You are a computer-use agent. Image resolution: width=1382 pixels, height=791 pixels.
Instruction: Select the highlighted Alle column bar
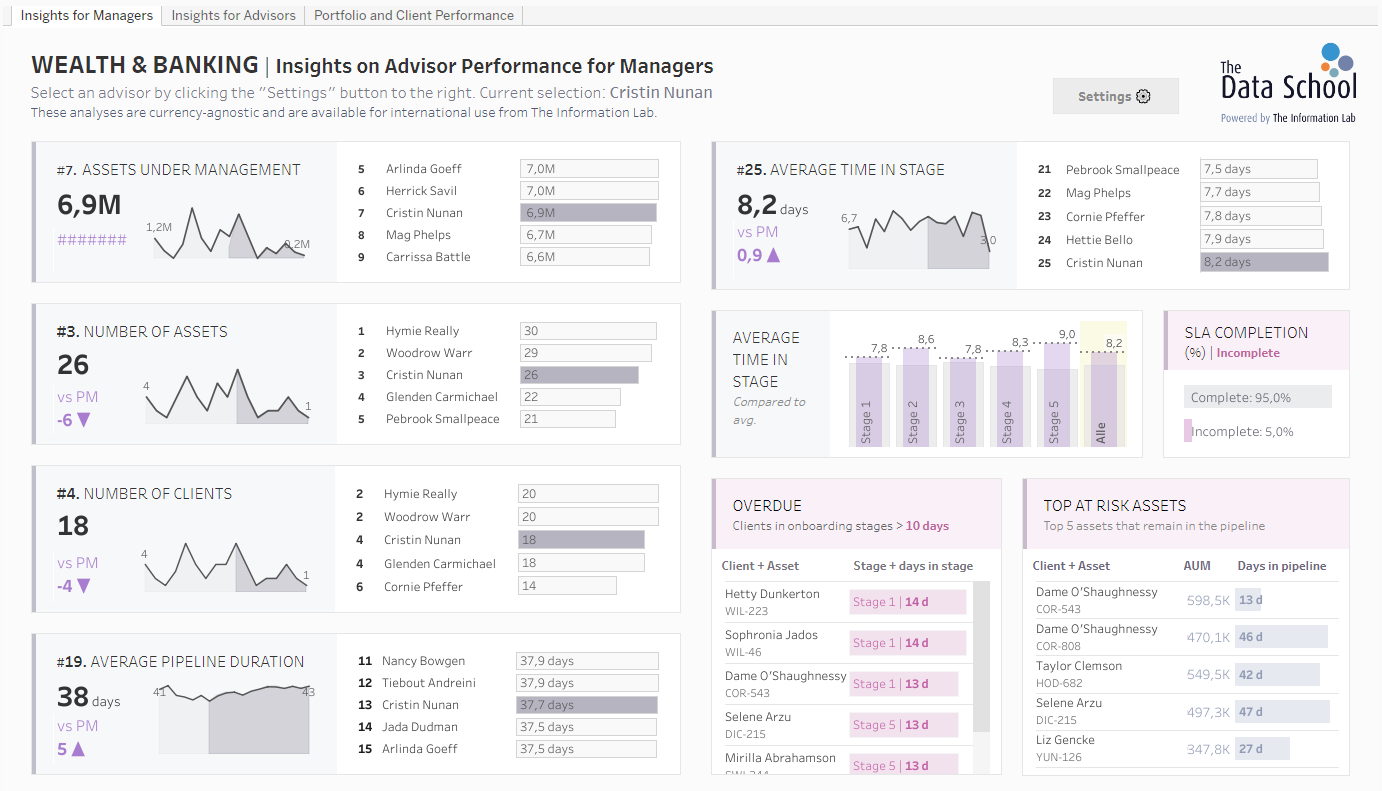click(x=1103, y=399)
